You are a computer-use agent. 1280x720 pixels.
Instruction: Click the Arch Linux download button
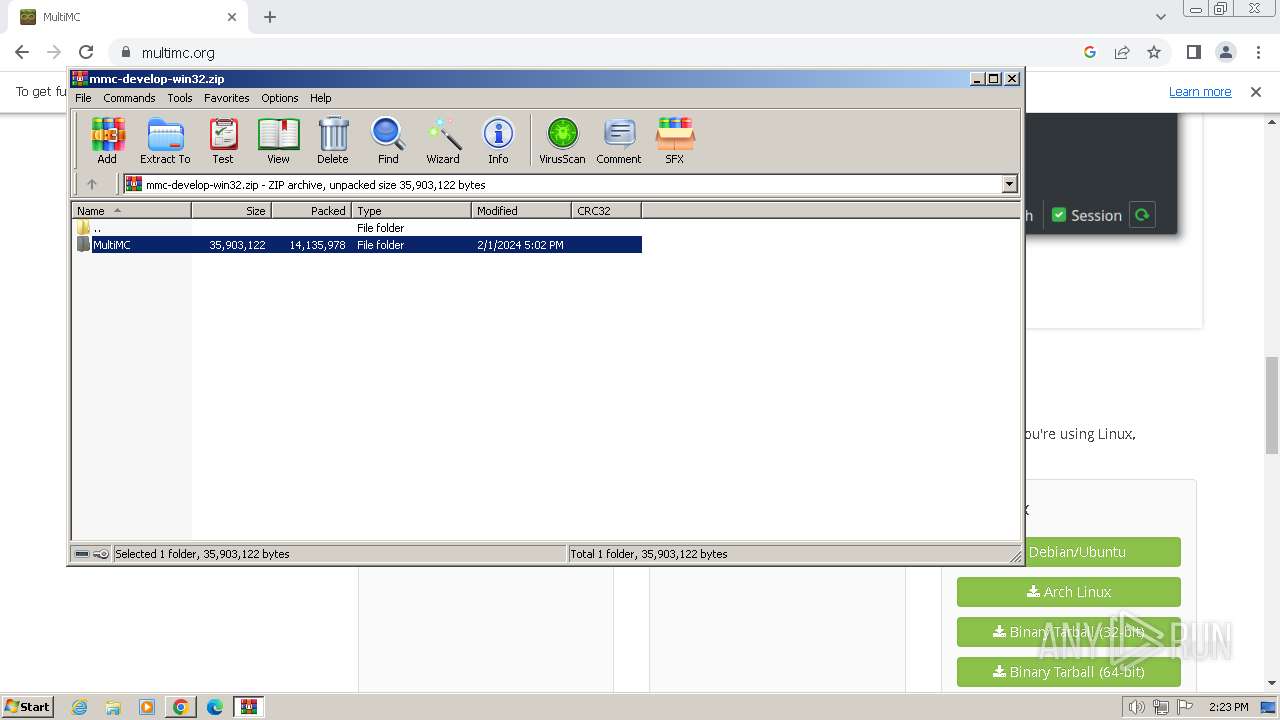1069,592
